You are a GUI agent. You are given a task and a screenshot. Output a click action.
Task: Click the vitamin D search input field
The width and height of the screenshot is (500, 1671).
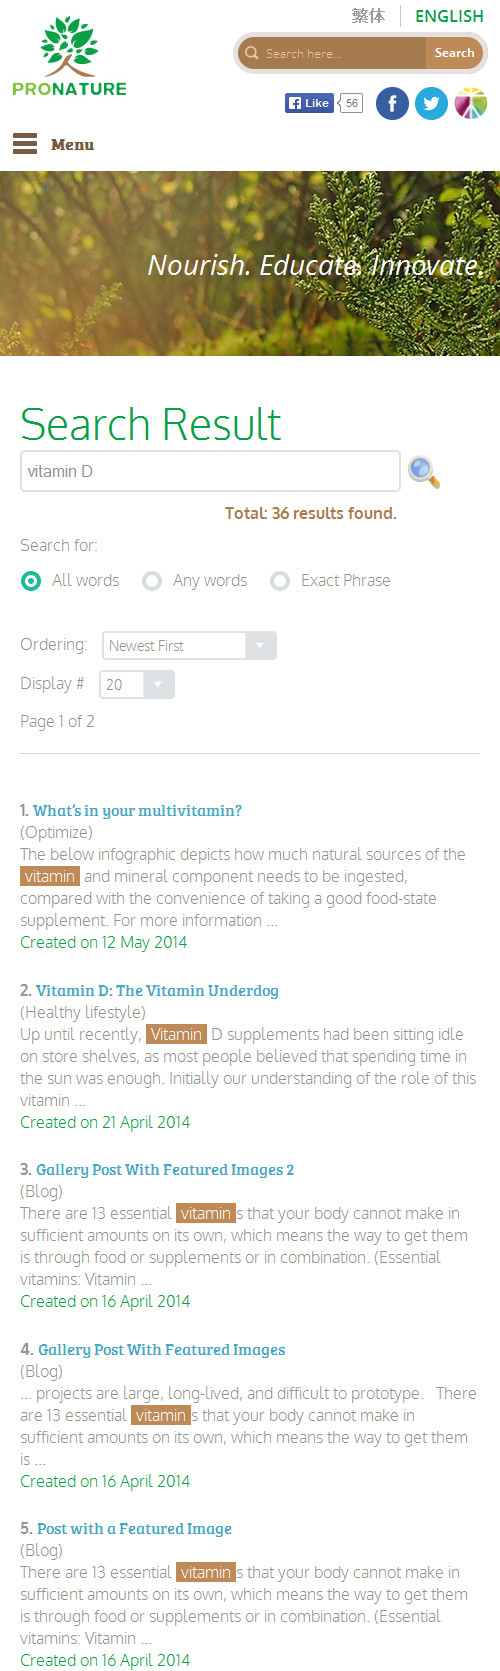coord(210,472)
